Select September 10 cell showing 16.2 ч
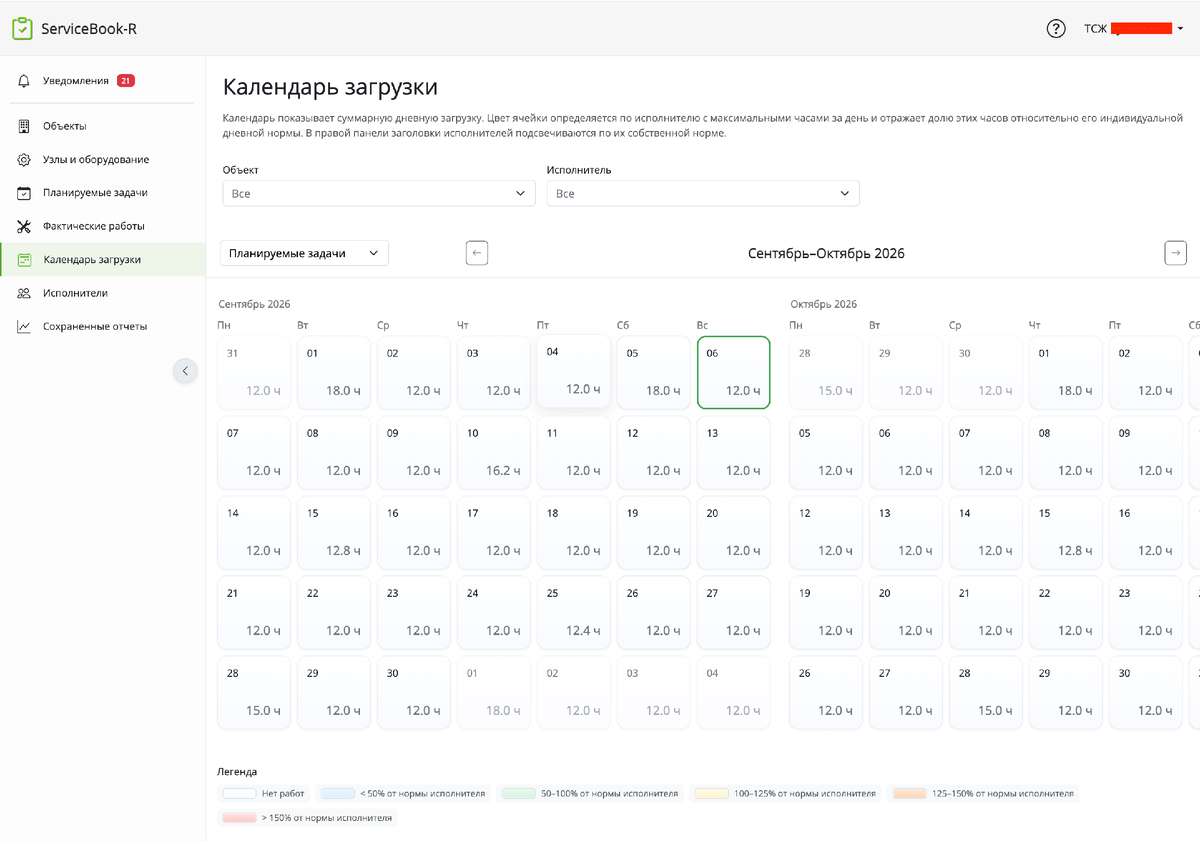The width and height of the screenshot is (1200, 842). (x=493, y=453)
